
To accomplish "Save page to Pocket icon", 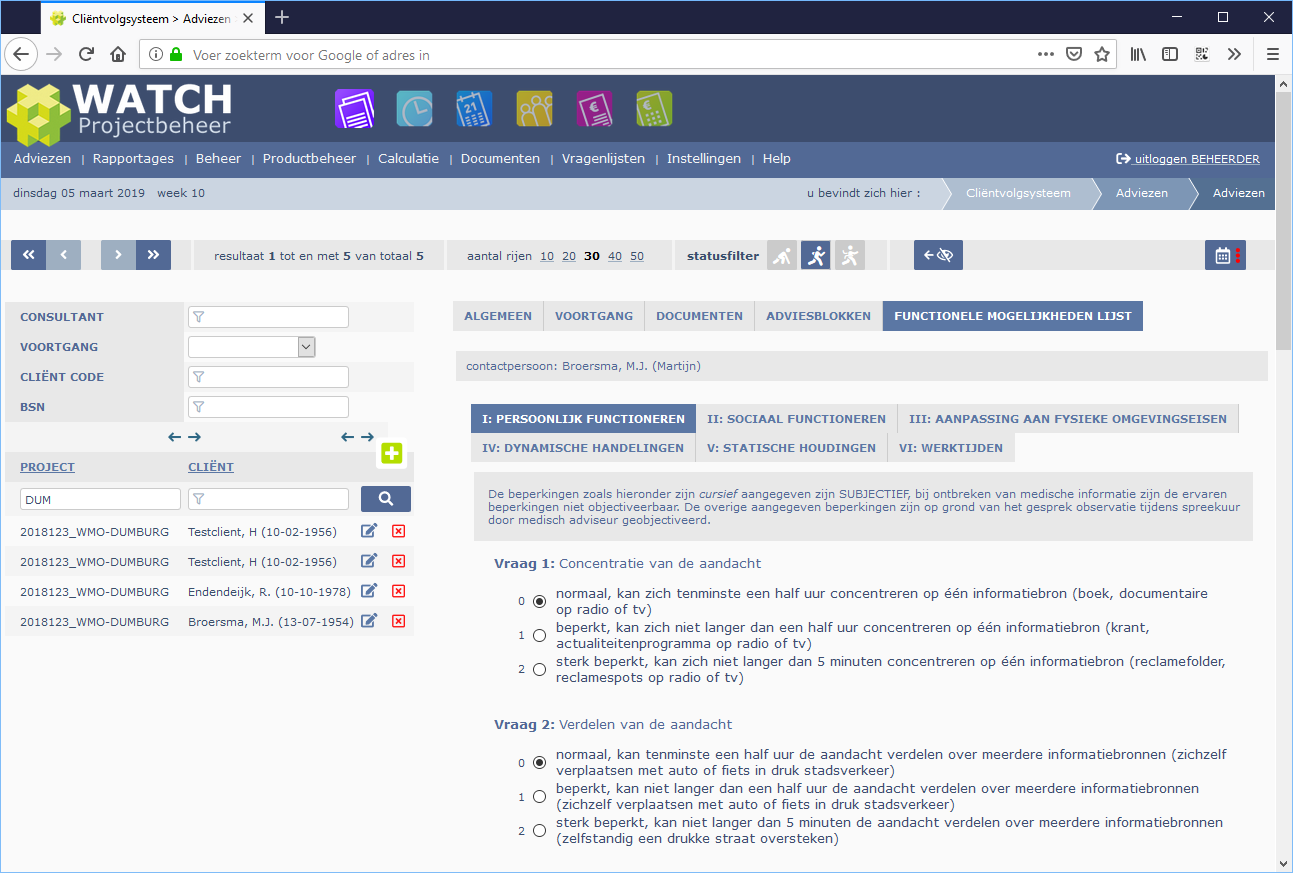I will pyautogui.click(x=1074, y=54).
